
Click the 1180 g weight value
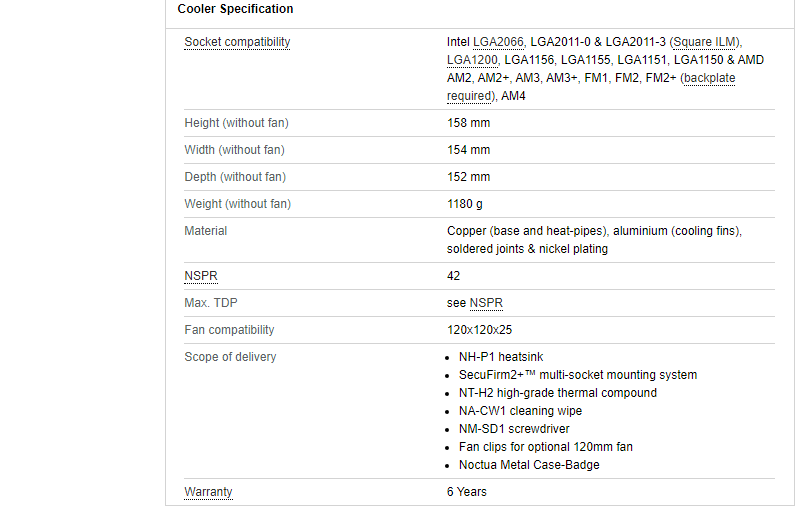coord(465,204)
